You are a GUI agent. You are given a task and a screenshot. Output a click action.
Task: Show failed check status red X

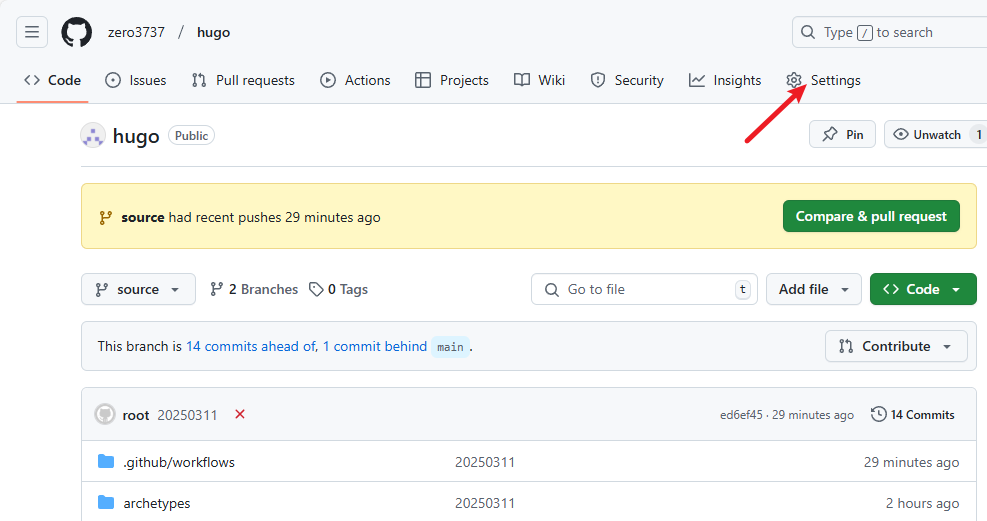[x=240, y=414]
